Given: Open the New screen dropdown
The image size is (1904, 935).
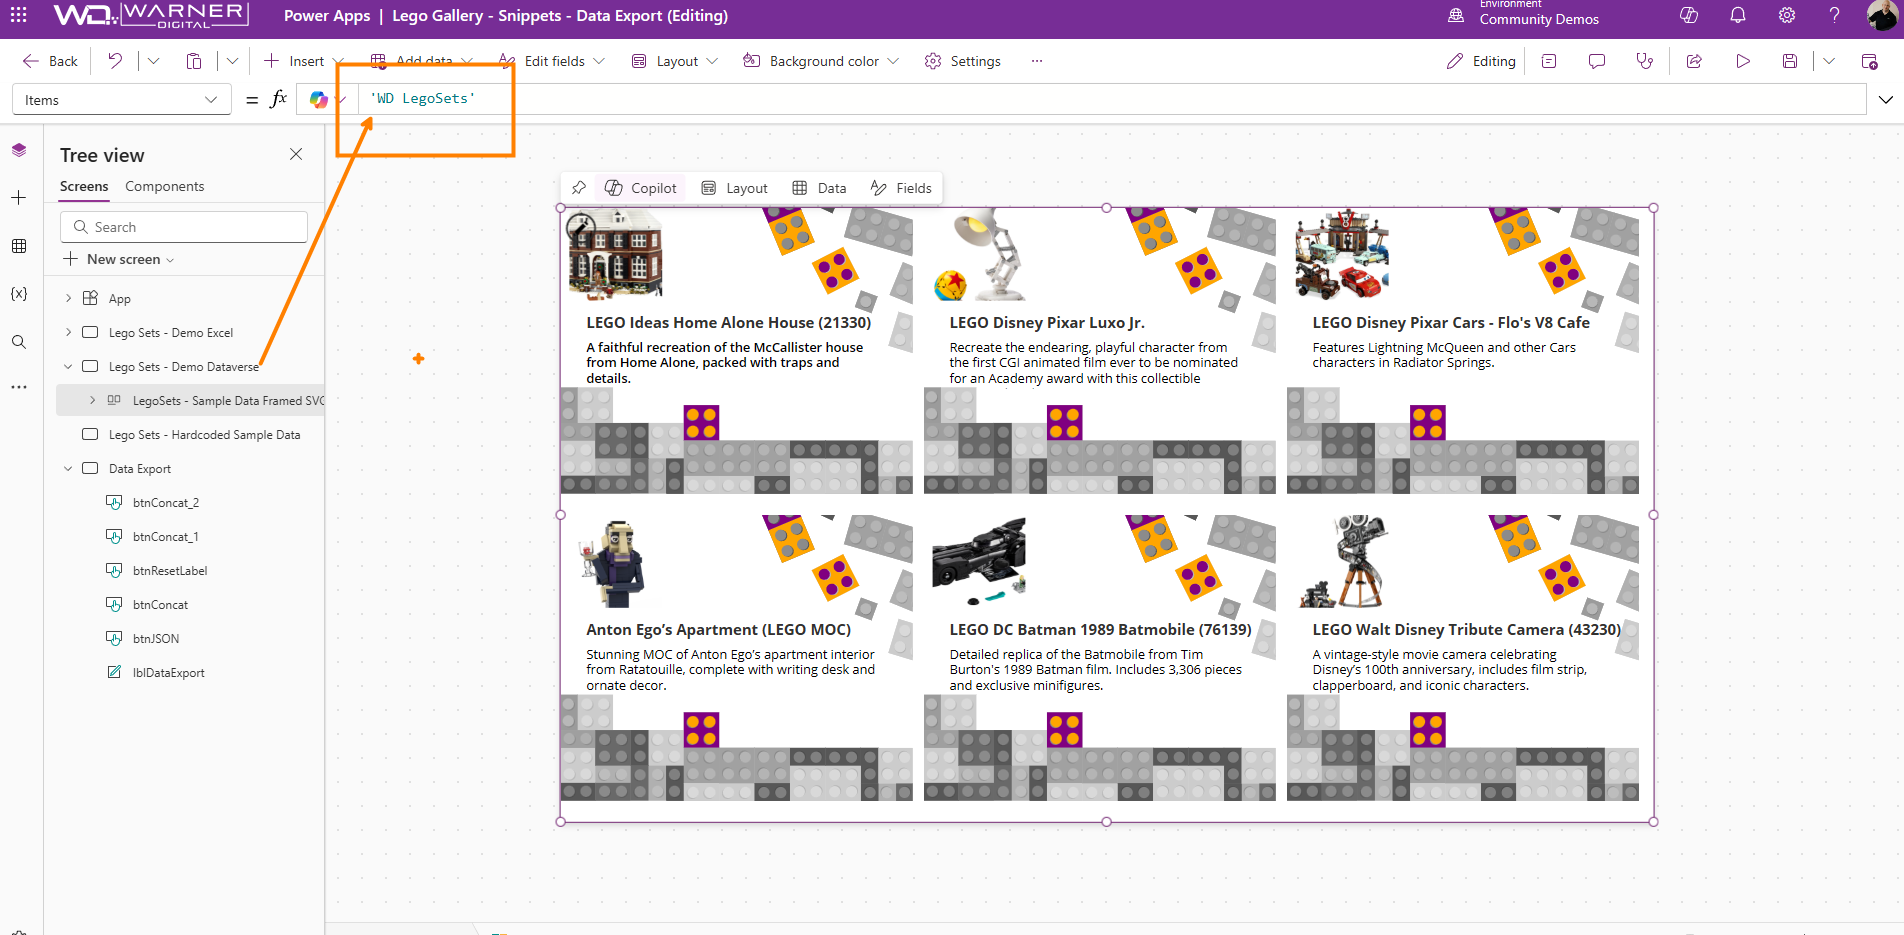Looking at the screenshot, I should [119, 259].
